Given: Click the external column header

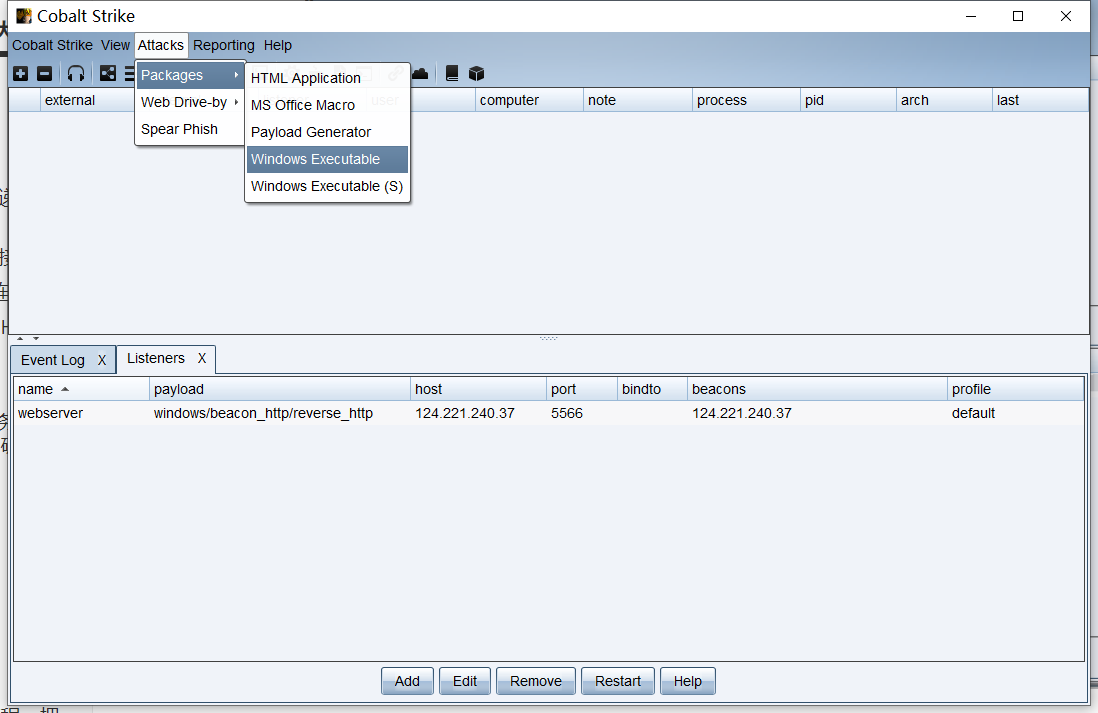Looking at the screenshot, I should (x=88, y=100).
